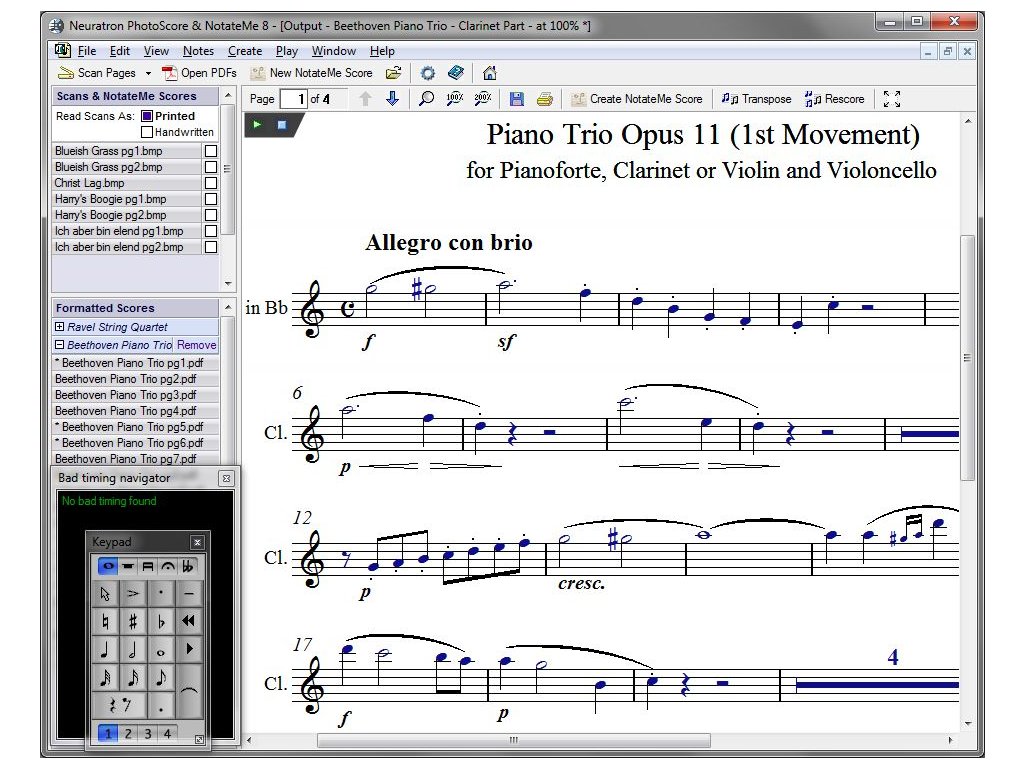1024x768 pixels.
Task: Save score with the floppy disk icon
Action: tap(517, 99)
